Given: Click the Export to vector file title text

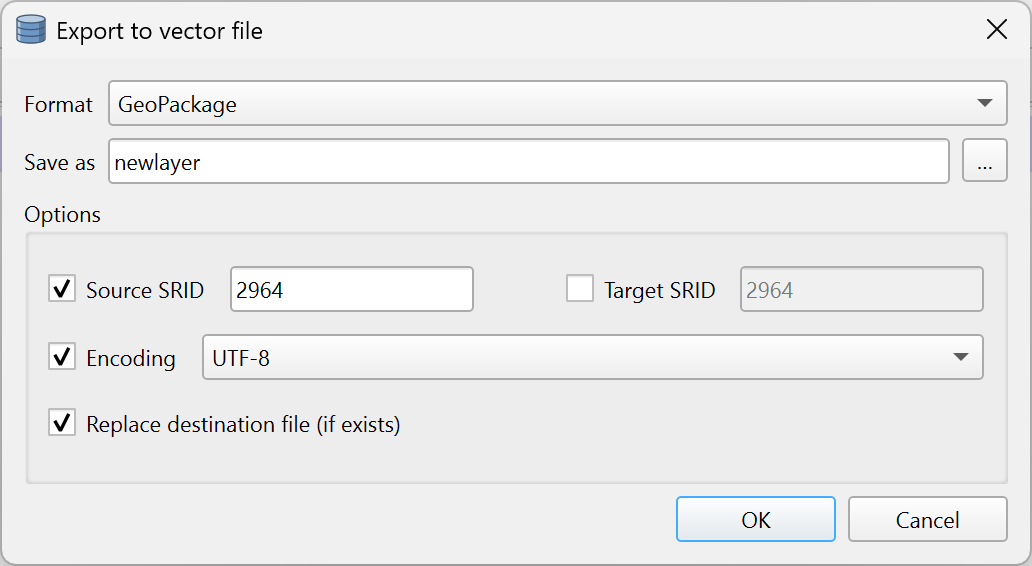Looking at the screenshot, I should pyautogui.click(x=159, y=31).
